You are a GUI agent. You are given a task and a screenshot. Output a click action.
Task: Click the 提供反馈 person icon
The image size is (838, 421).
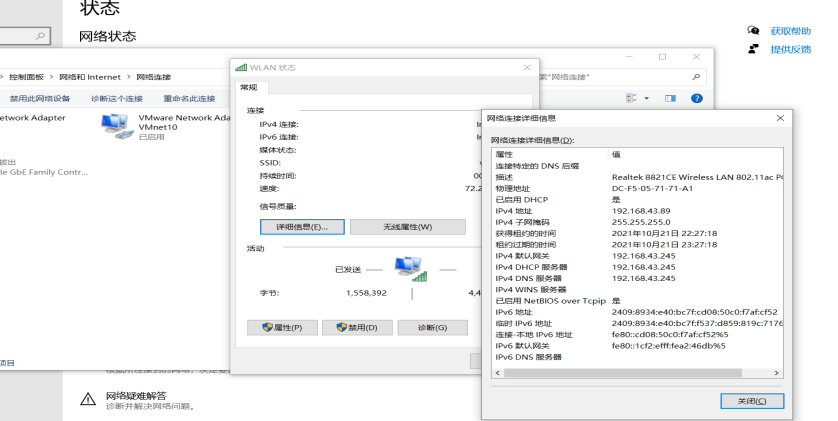coord(753,49)
